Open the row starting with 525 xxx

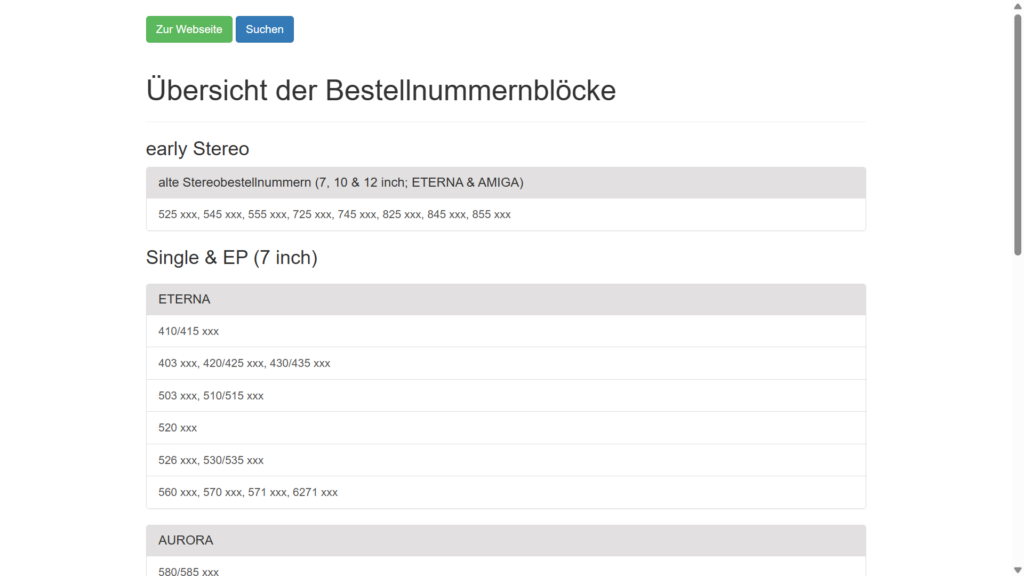pyautogui.click(x=334, y=214)
